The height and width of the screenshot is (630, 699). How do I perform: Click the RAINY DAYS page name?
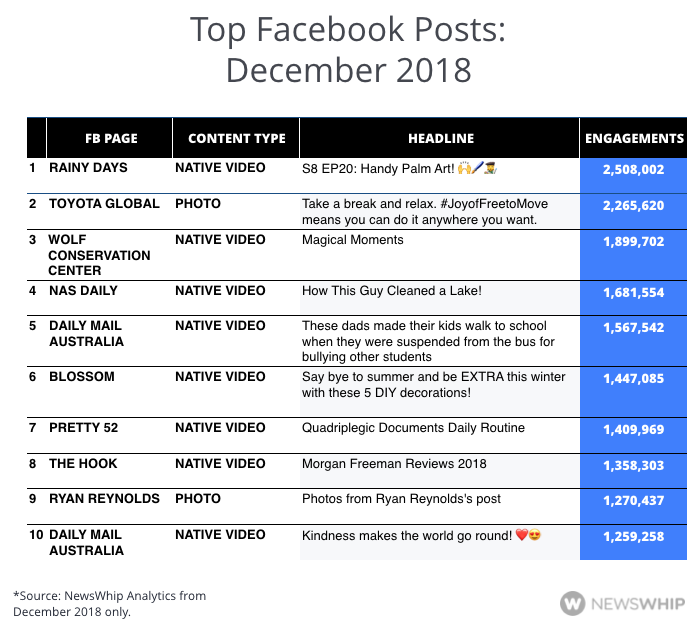(x=88, y=169)
